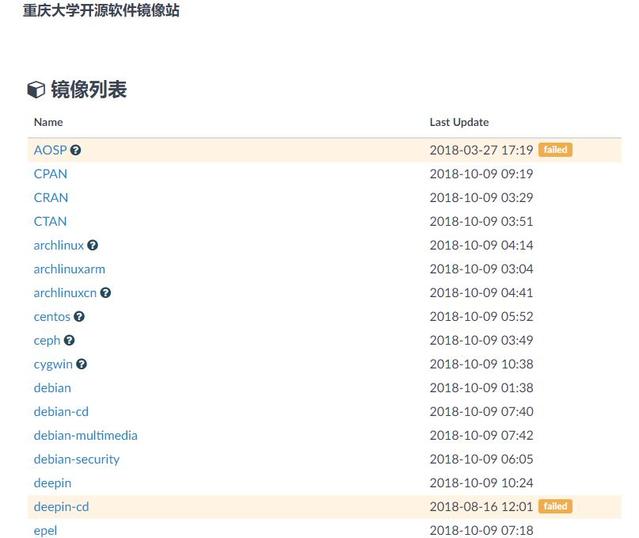Open the epel mirror link

45,531
